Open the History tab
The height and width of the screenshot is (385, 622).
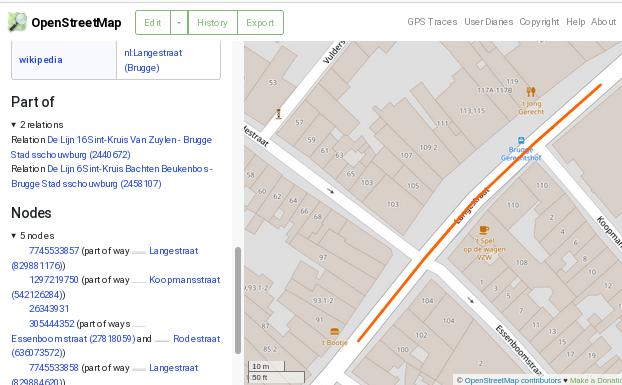(213, 23)
